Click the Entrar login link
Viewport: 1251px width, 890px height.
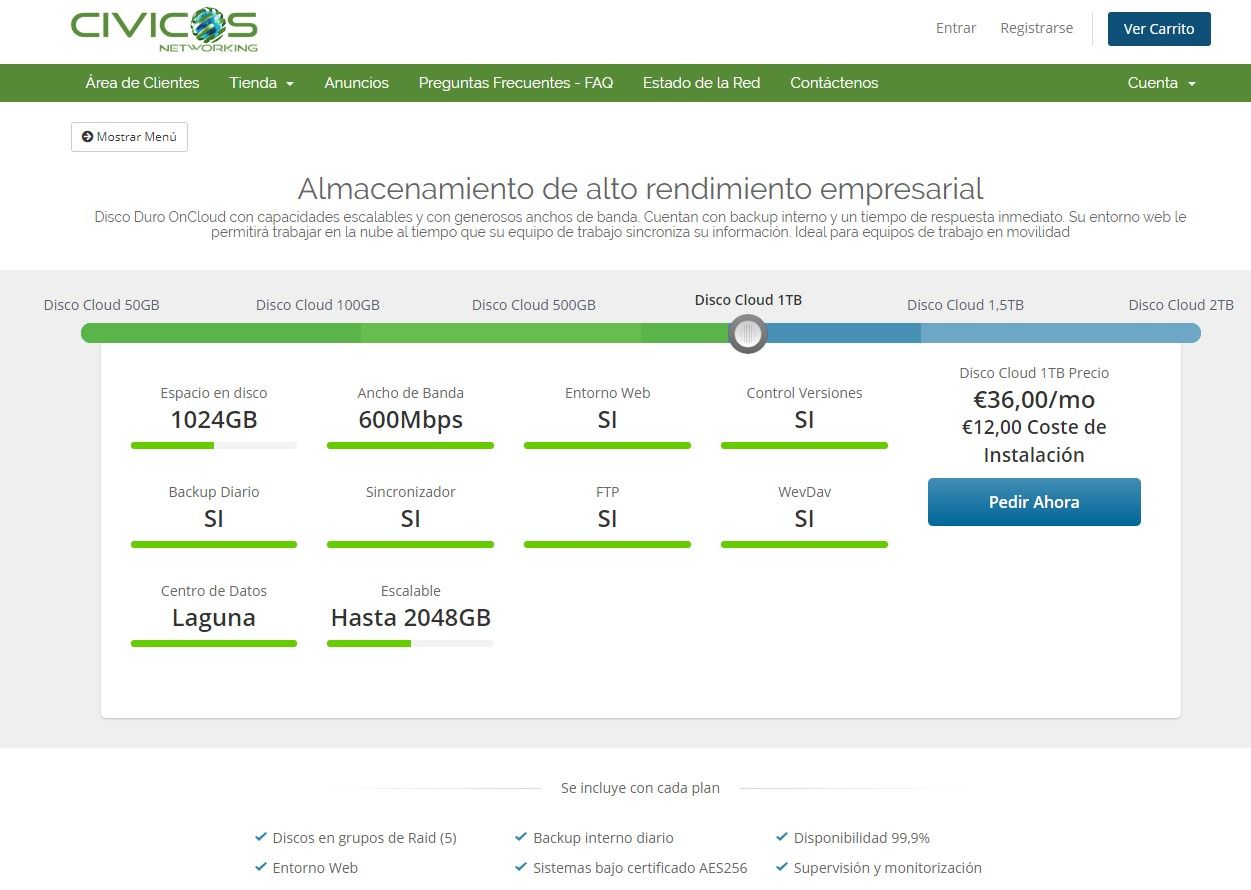pyautogui.click(x=956, y=28)
